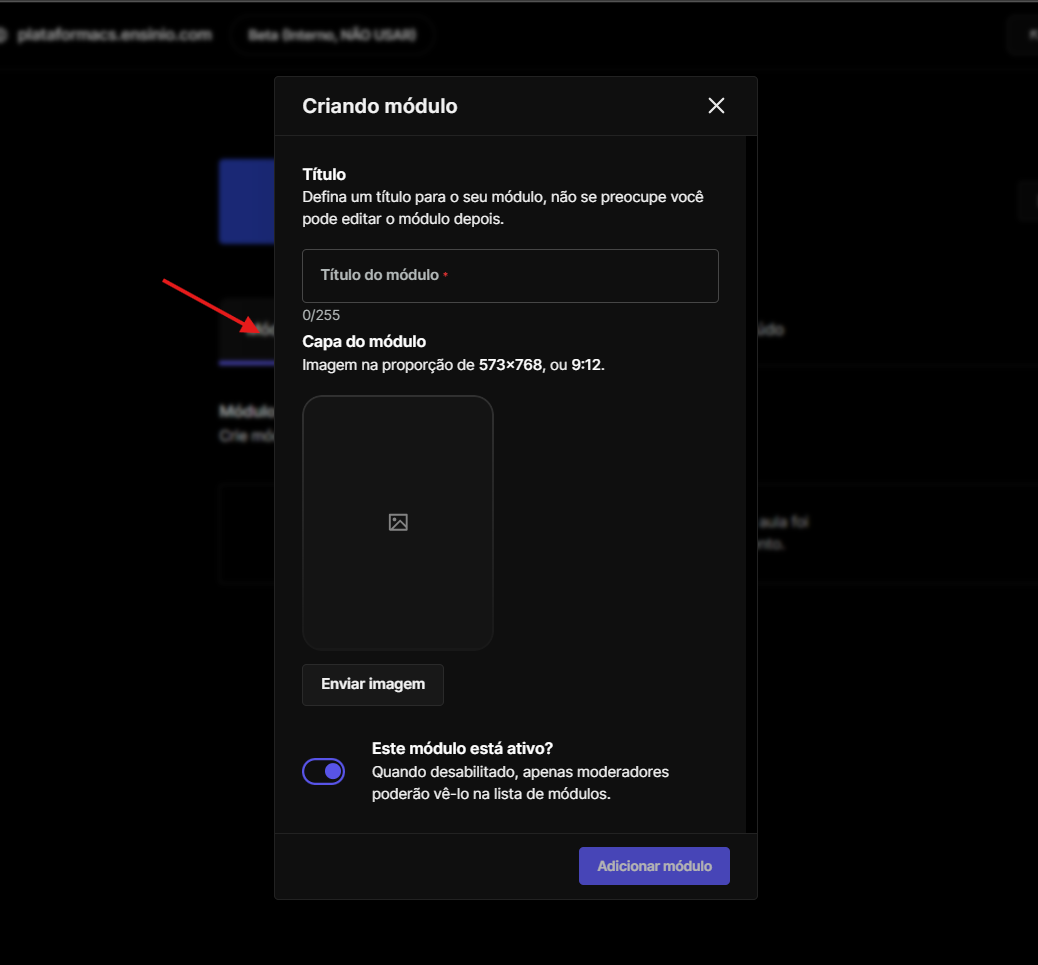Click the 'Título' section heading
This screenshot has width=1038, height=965.
pos(324,175)
